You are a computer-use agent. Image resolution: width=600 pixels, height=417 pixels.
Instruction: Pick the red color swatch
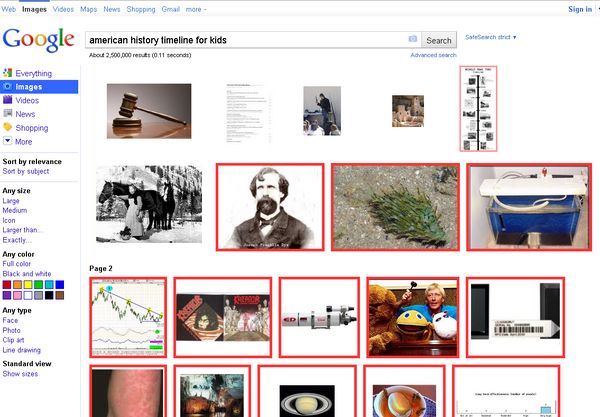[7, 285]
